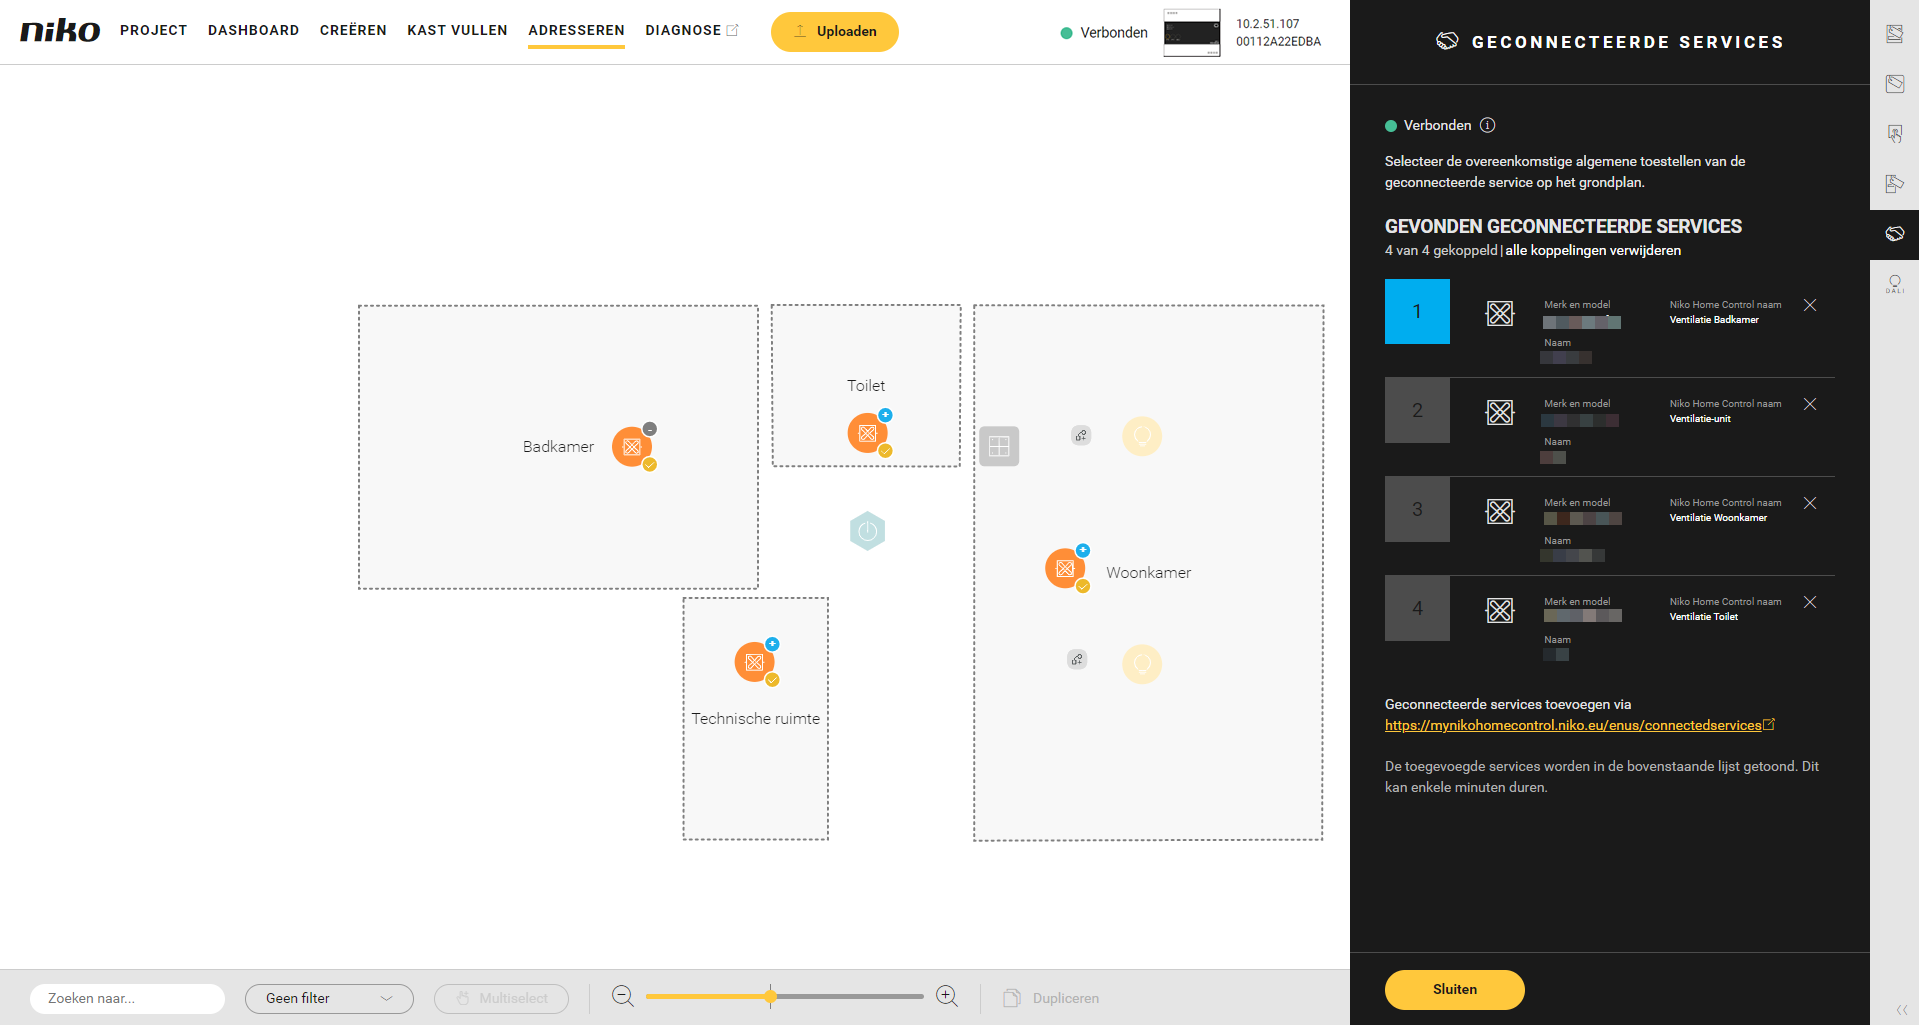Remove link for Ventilatie Badkamer
The image size is (1919, 1025).
coord(1810,305)
